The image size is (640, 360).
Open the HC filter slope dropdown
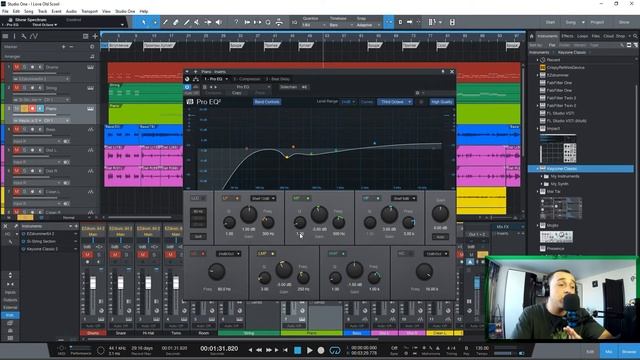click(x=436, y=253)
